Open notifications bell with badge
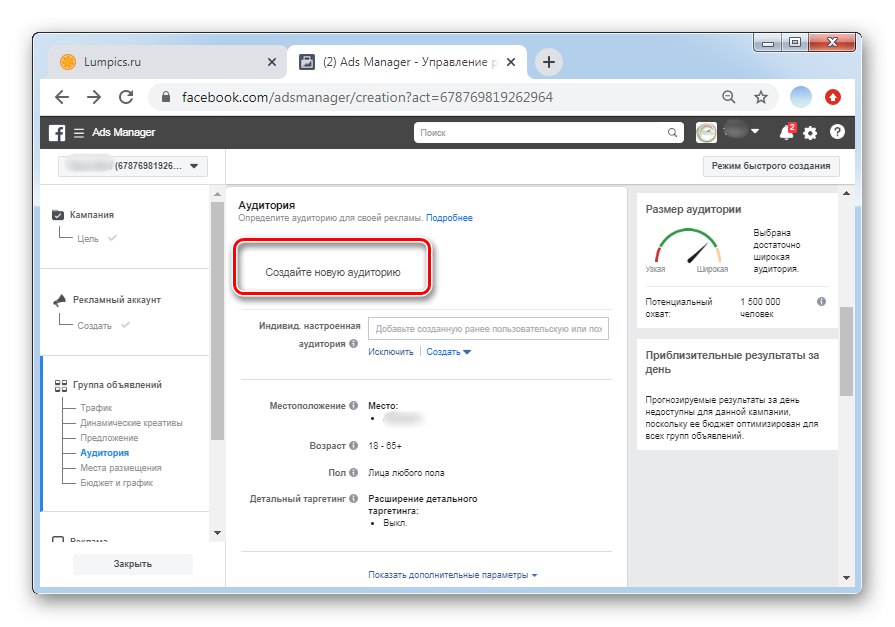 click(x=787, y=132)
